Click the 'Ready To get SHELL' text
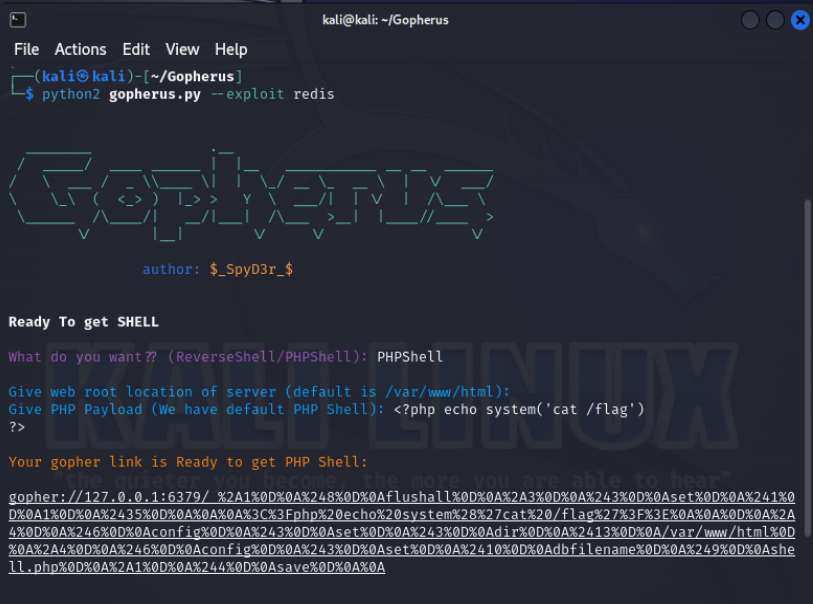This screenshot has height=604, width=813. [x=83, y=322]
